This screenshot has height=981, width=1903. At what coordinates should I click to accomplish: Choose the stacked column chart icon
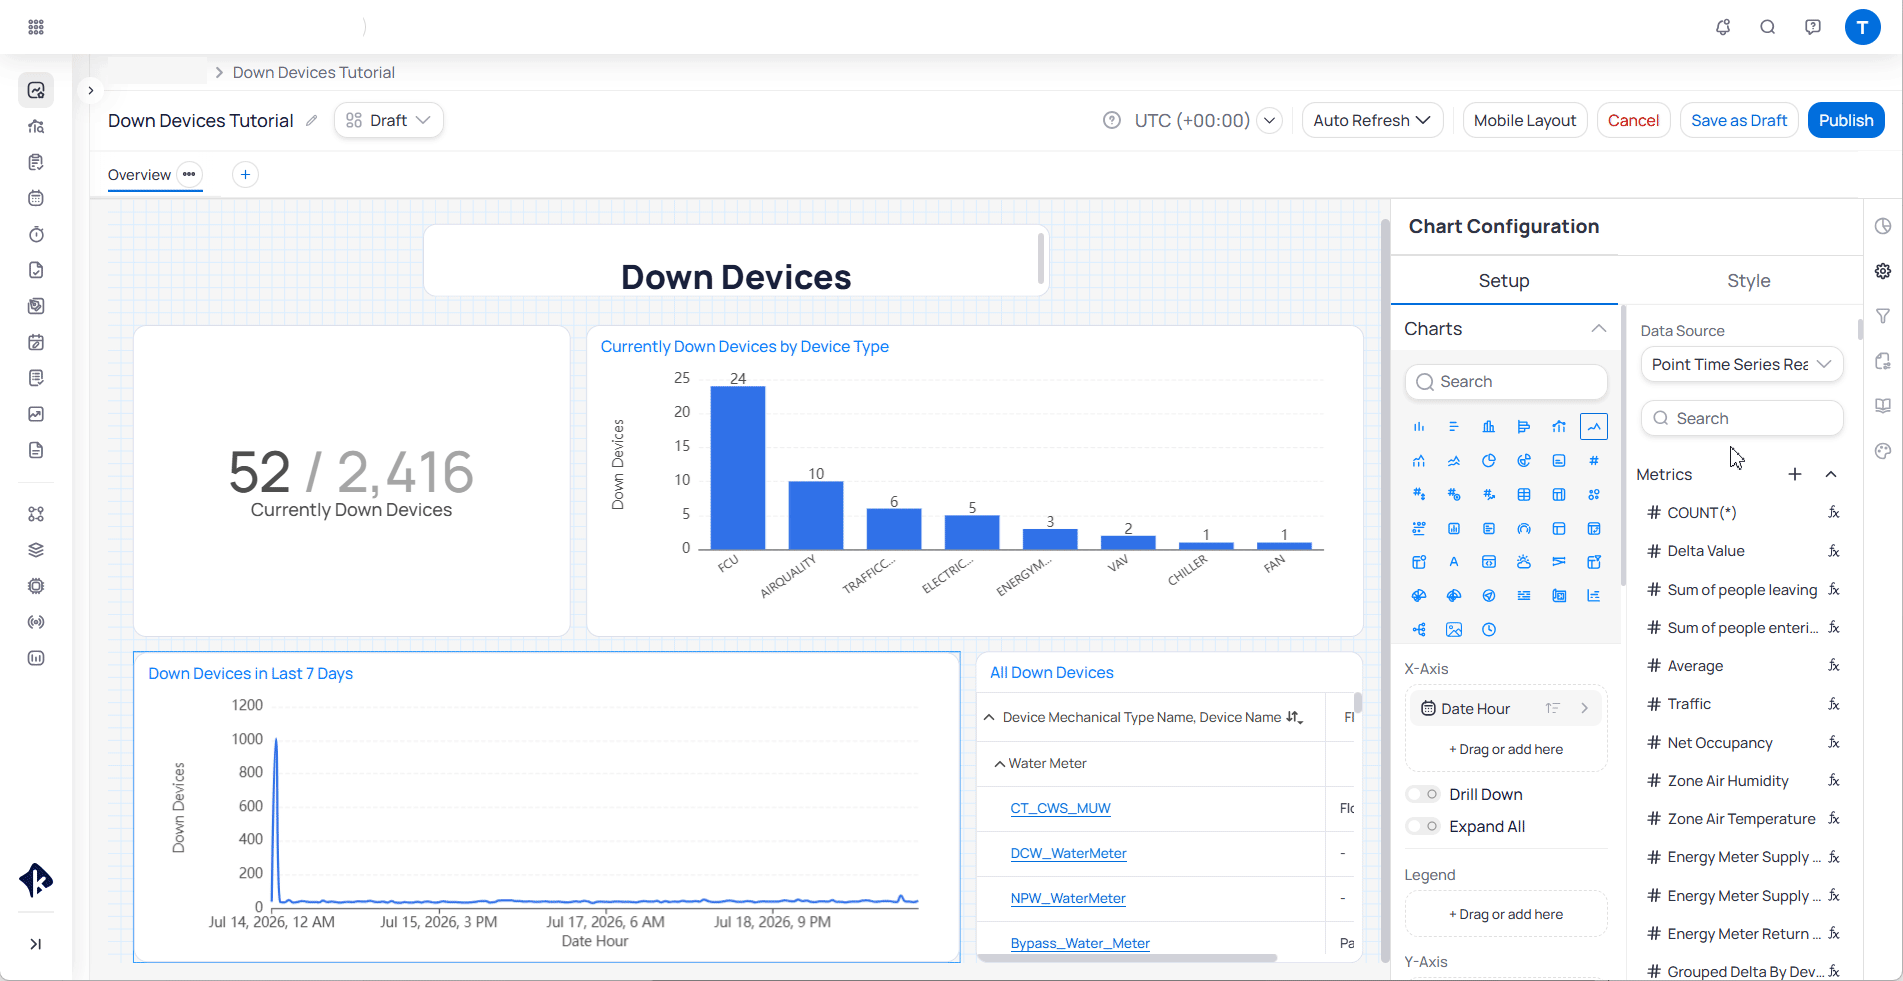pos(1488,427)
